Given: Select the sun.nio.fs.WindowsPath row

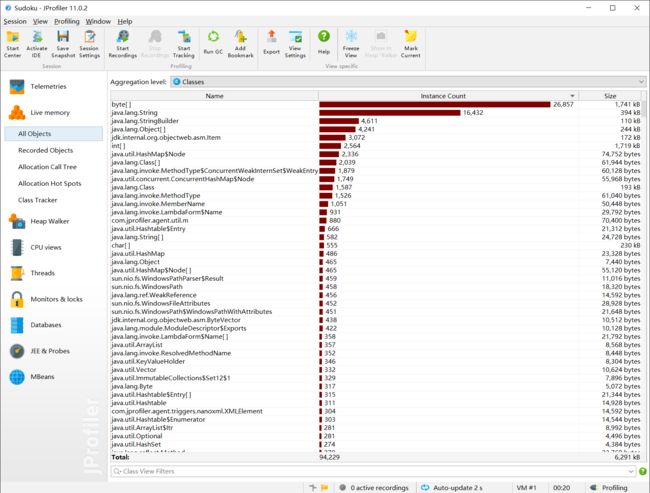Looking at the screenshot, I should pos(376,287).
